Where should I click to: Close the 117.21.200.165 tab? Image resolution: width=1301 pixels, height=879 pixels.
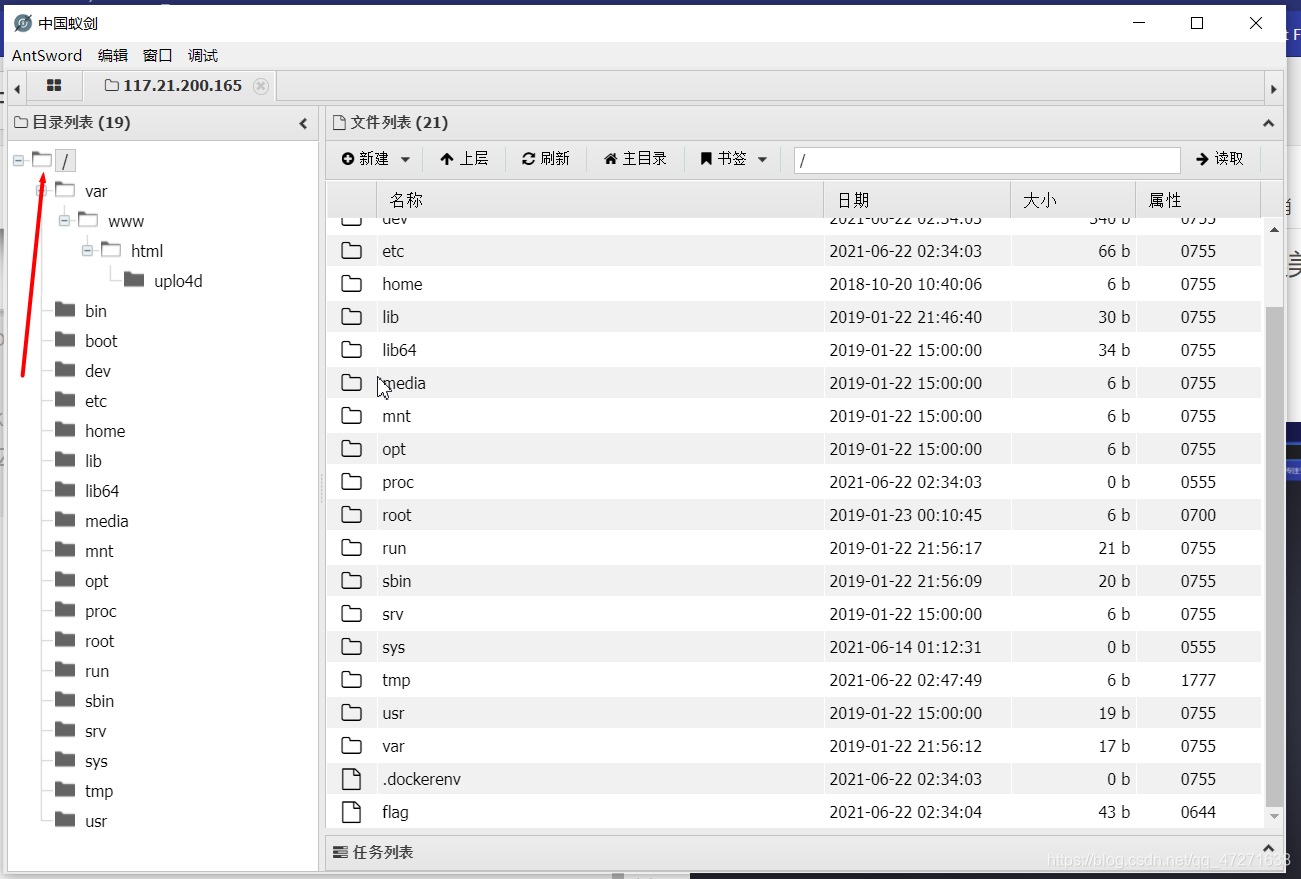pyautogui.click(x=261, y=86)
